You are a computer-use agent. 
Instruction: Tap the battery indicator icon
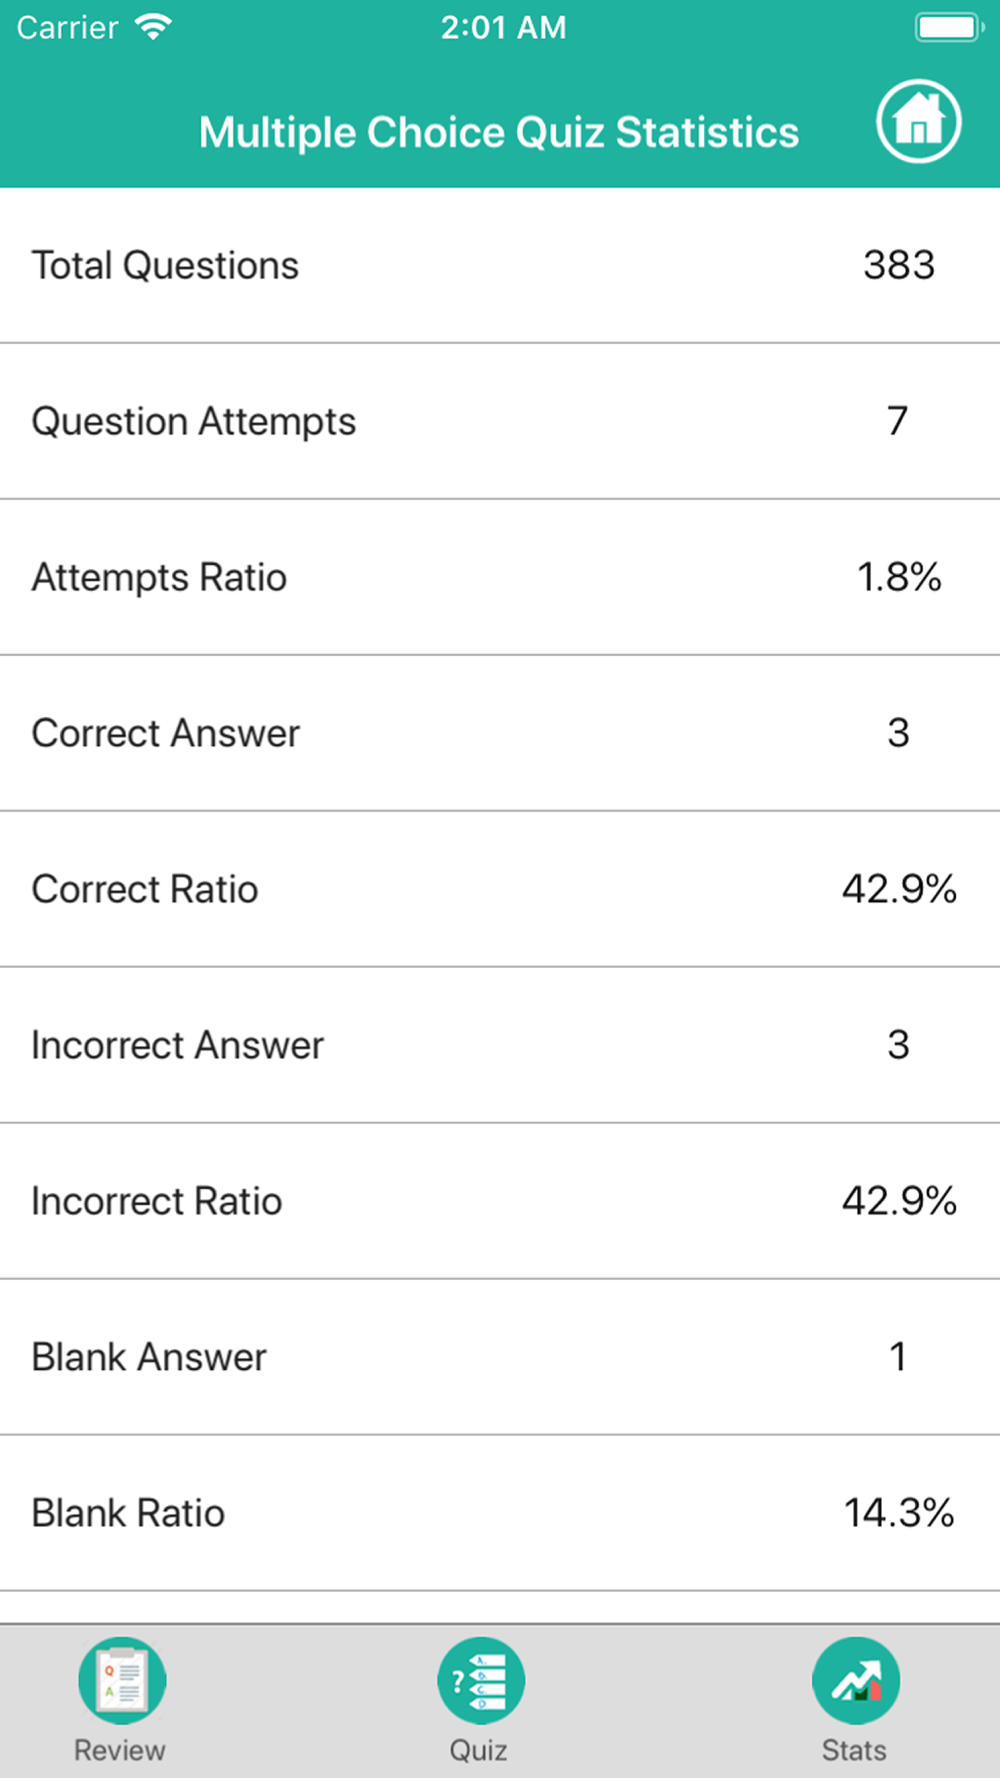click(x=949, y=27)
